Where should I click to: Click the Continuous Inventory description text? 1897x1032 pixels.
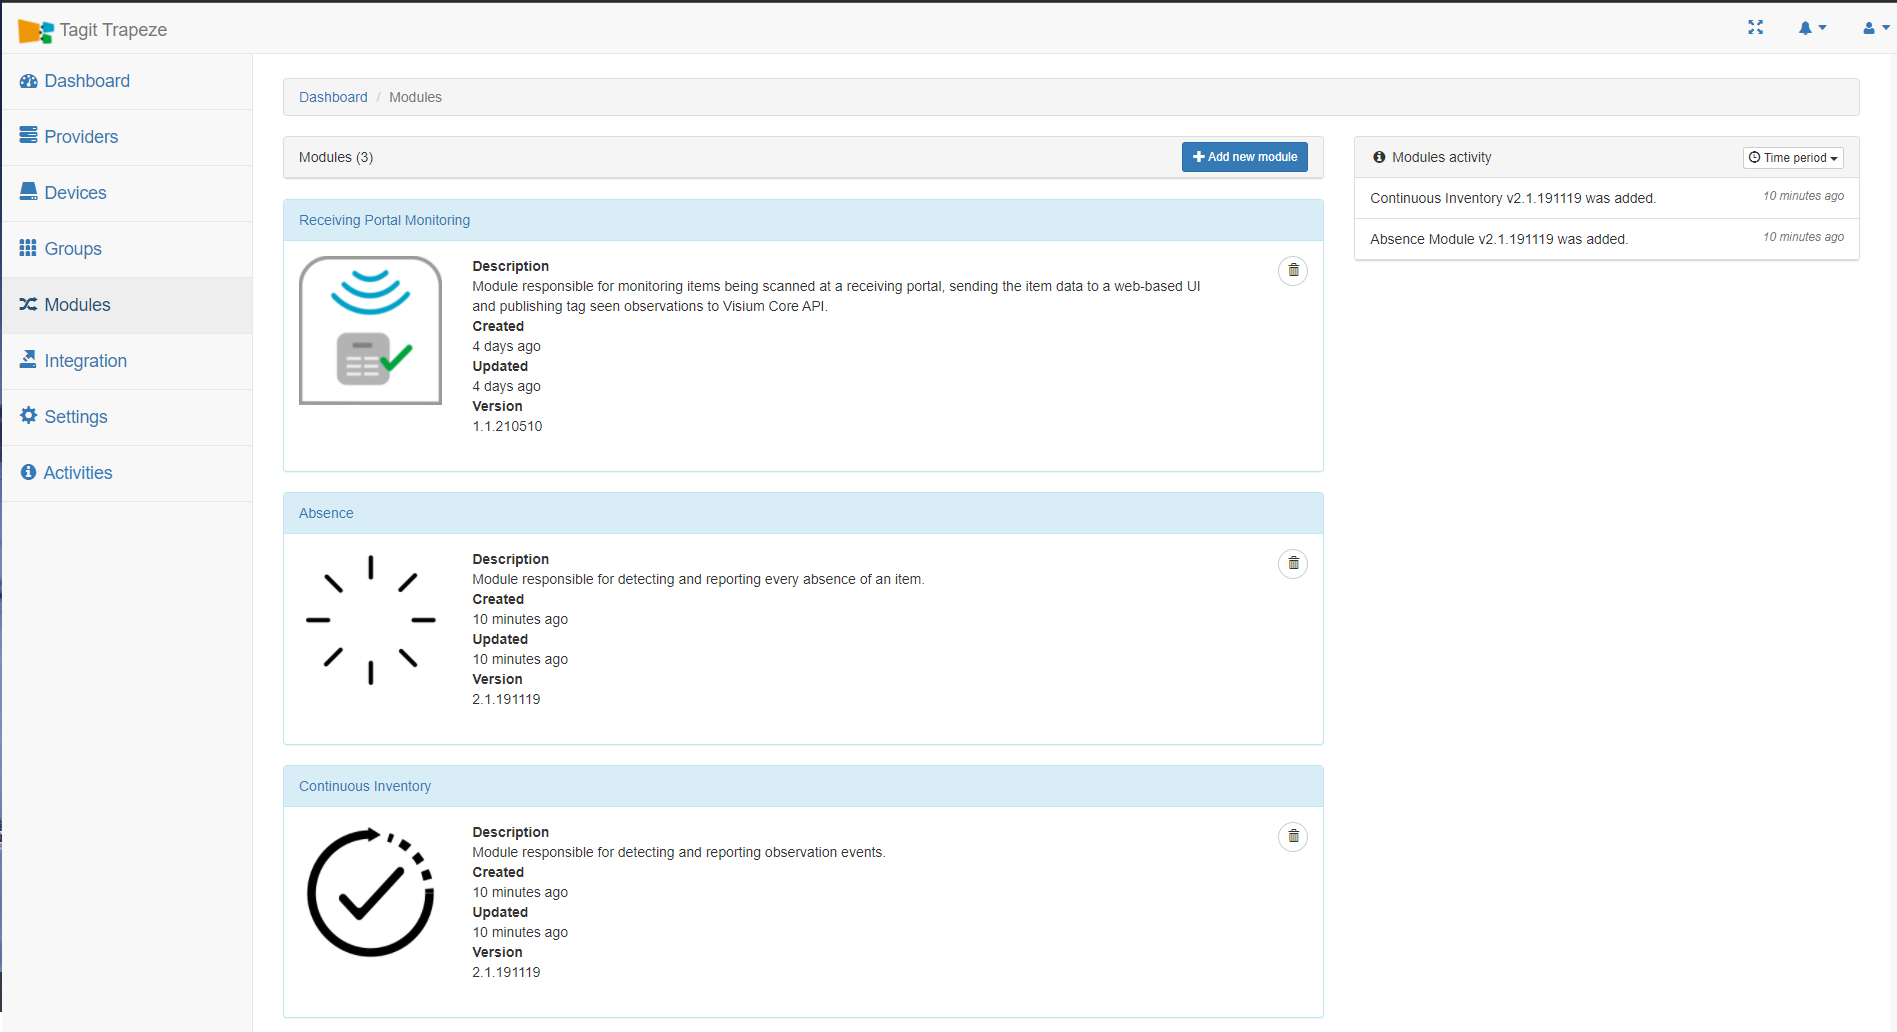pyautogui.click(x=679, y=852)
